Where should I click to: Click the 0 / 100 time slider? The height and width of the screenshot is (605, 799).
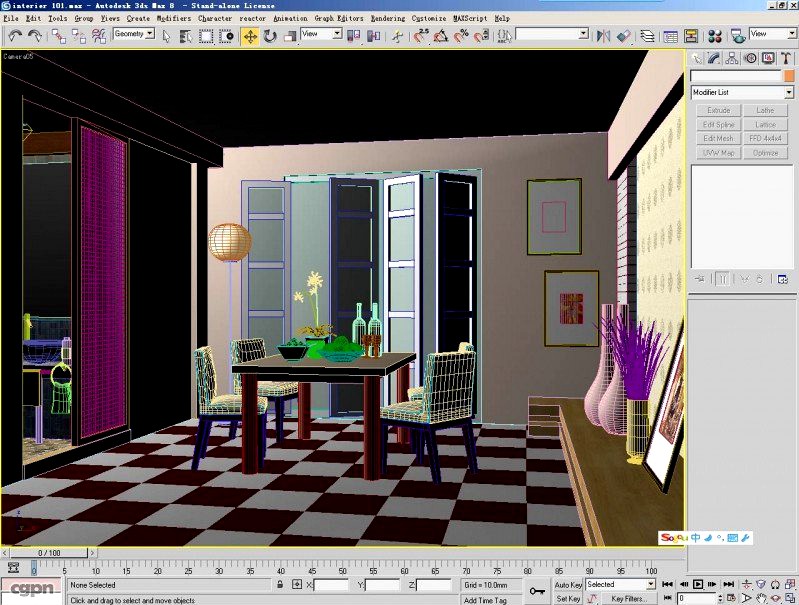pos(49,553)
